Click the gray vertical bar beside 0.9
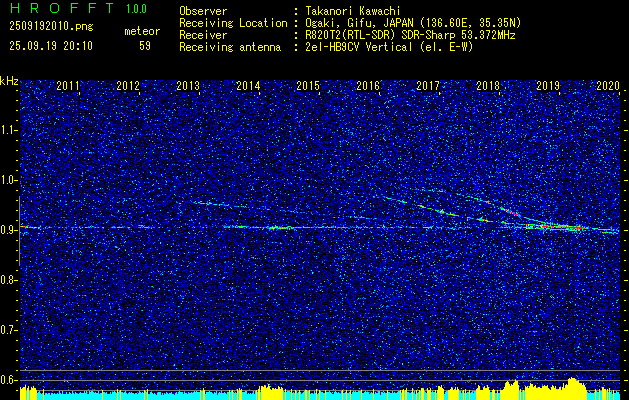The width and height of the screenshot is (629, 400). tap(19, 231)
